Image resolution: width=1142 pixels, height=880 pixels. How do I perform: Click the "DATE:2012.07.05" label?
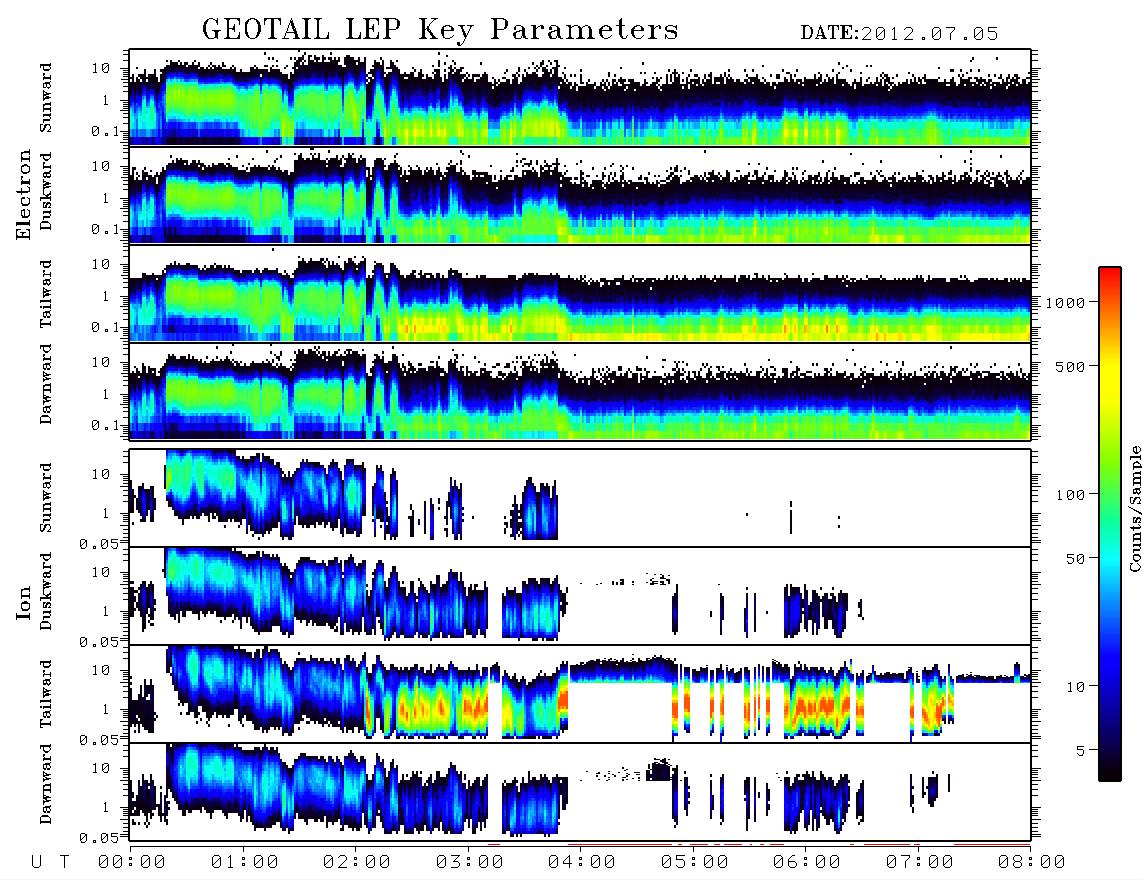899,34
